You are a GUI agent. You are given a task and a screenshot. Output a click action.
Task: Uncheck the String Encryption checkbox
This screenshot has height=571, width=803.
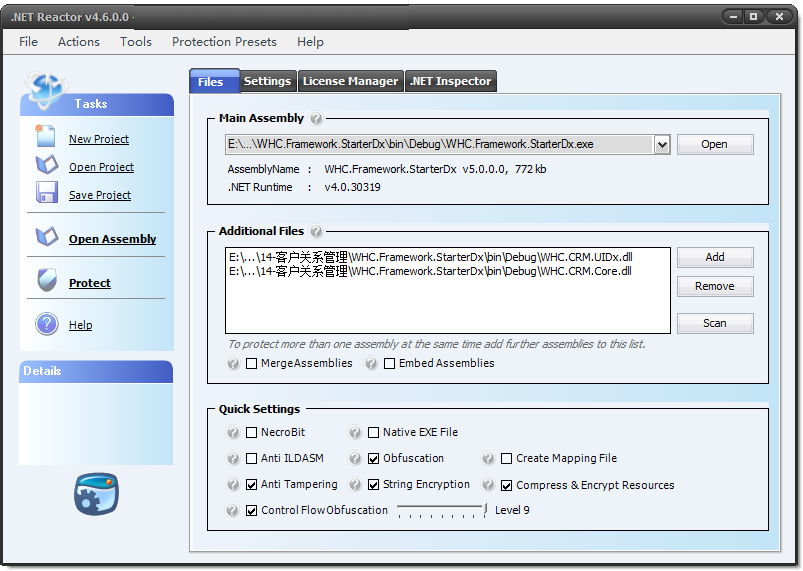click(x=373, y=484)
